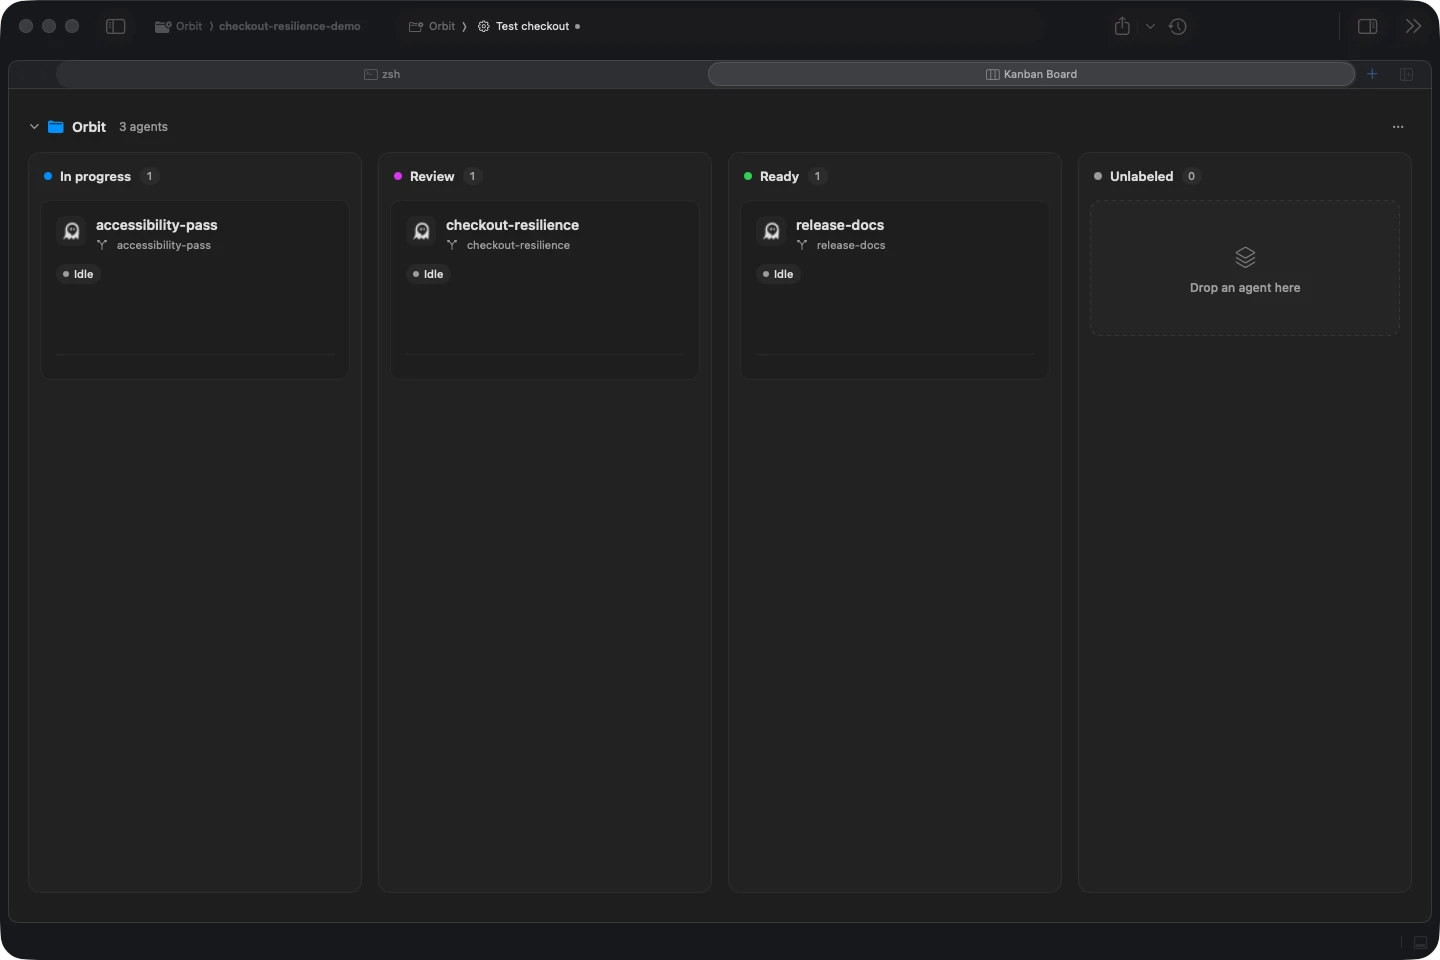Image resolution: width=1440 pixels, height=960 pixels.
Task: Click the Unlabeled count badge showing 0
Action: [1191, 176]
